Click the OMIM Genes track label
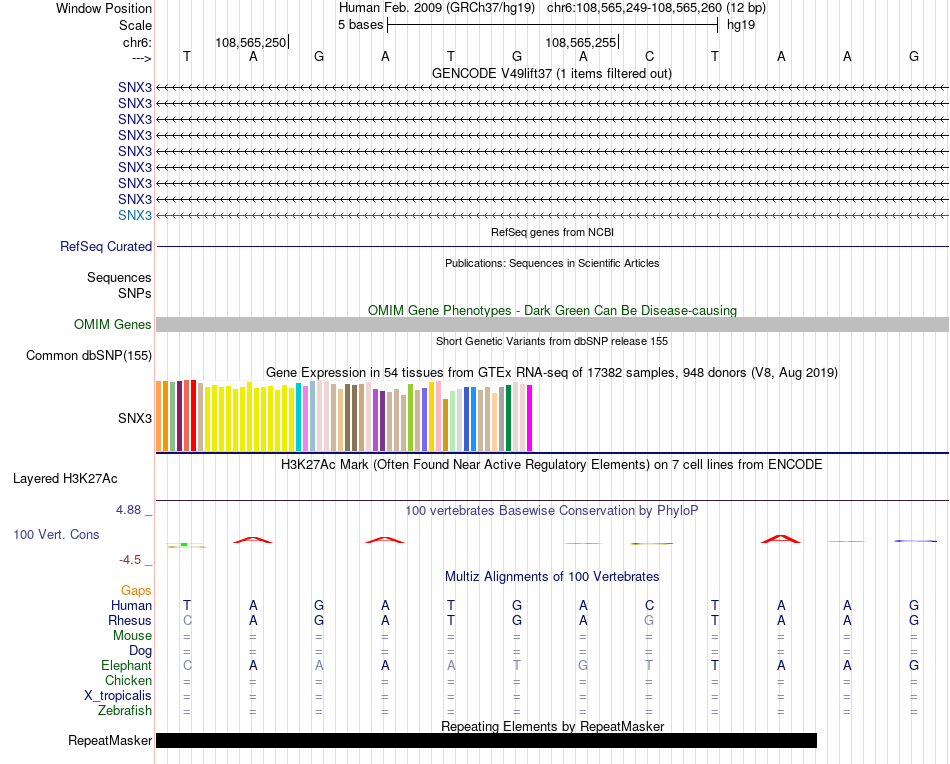The image size is (950, 764). (x=113, y=324)
